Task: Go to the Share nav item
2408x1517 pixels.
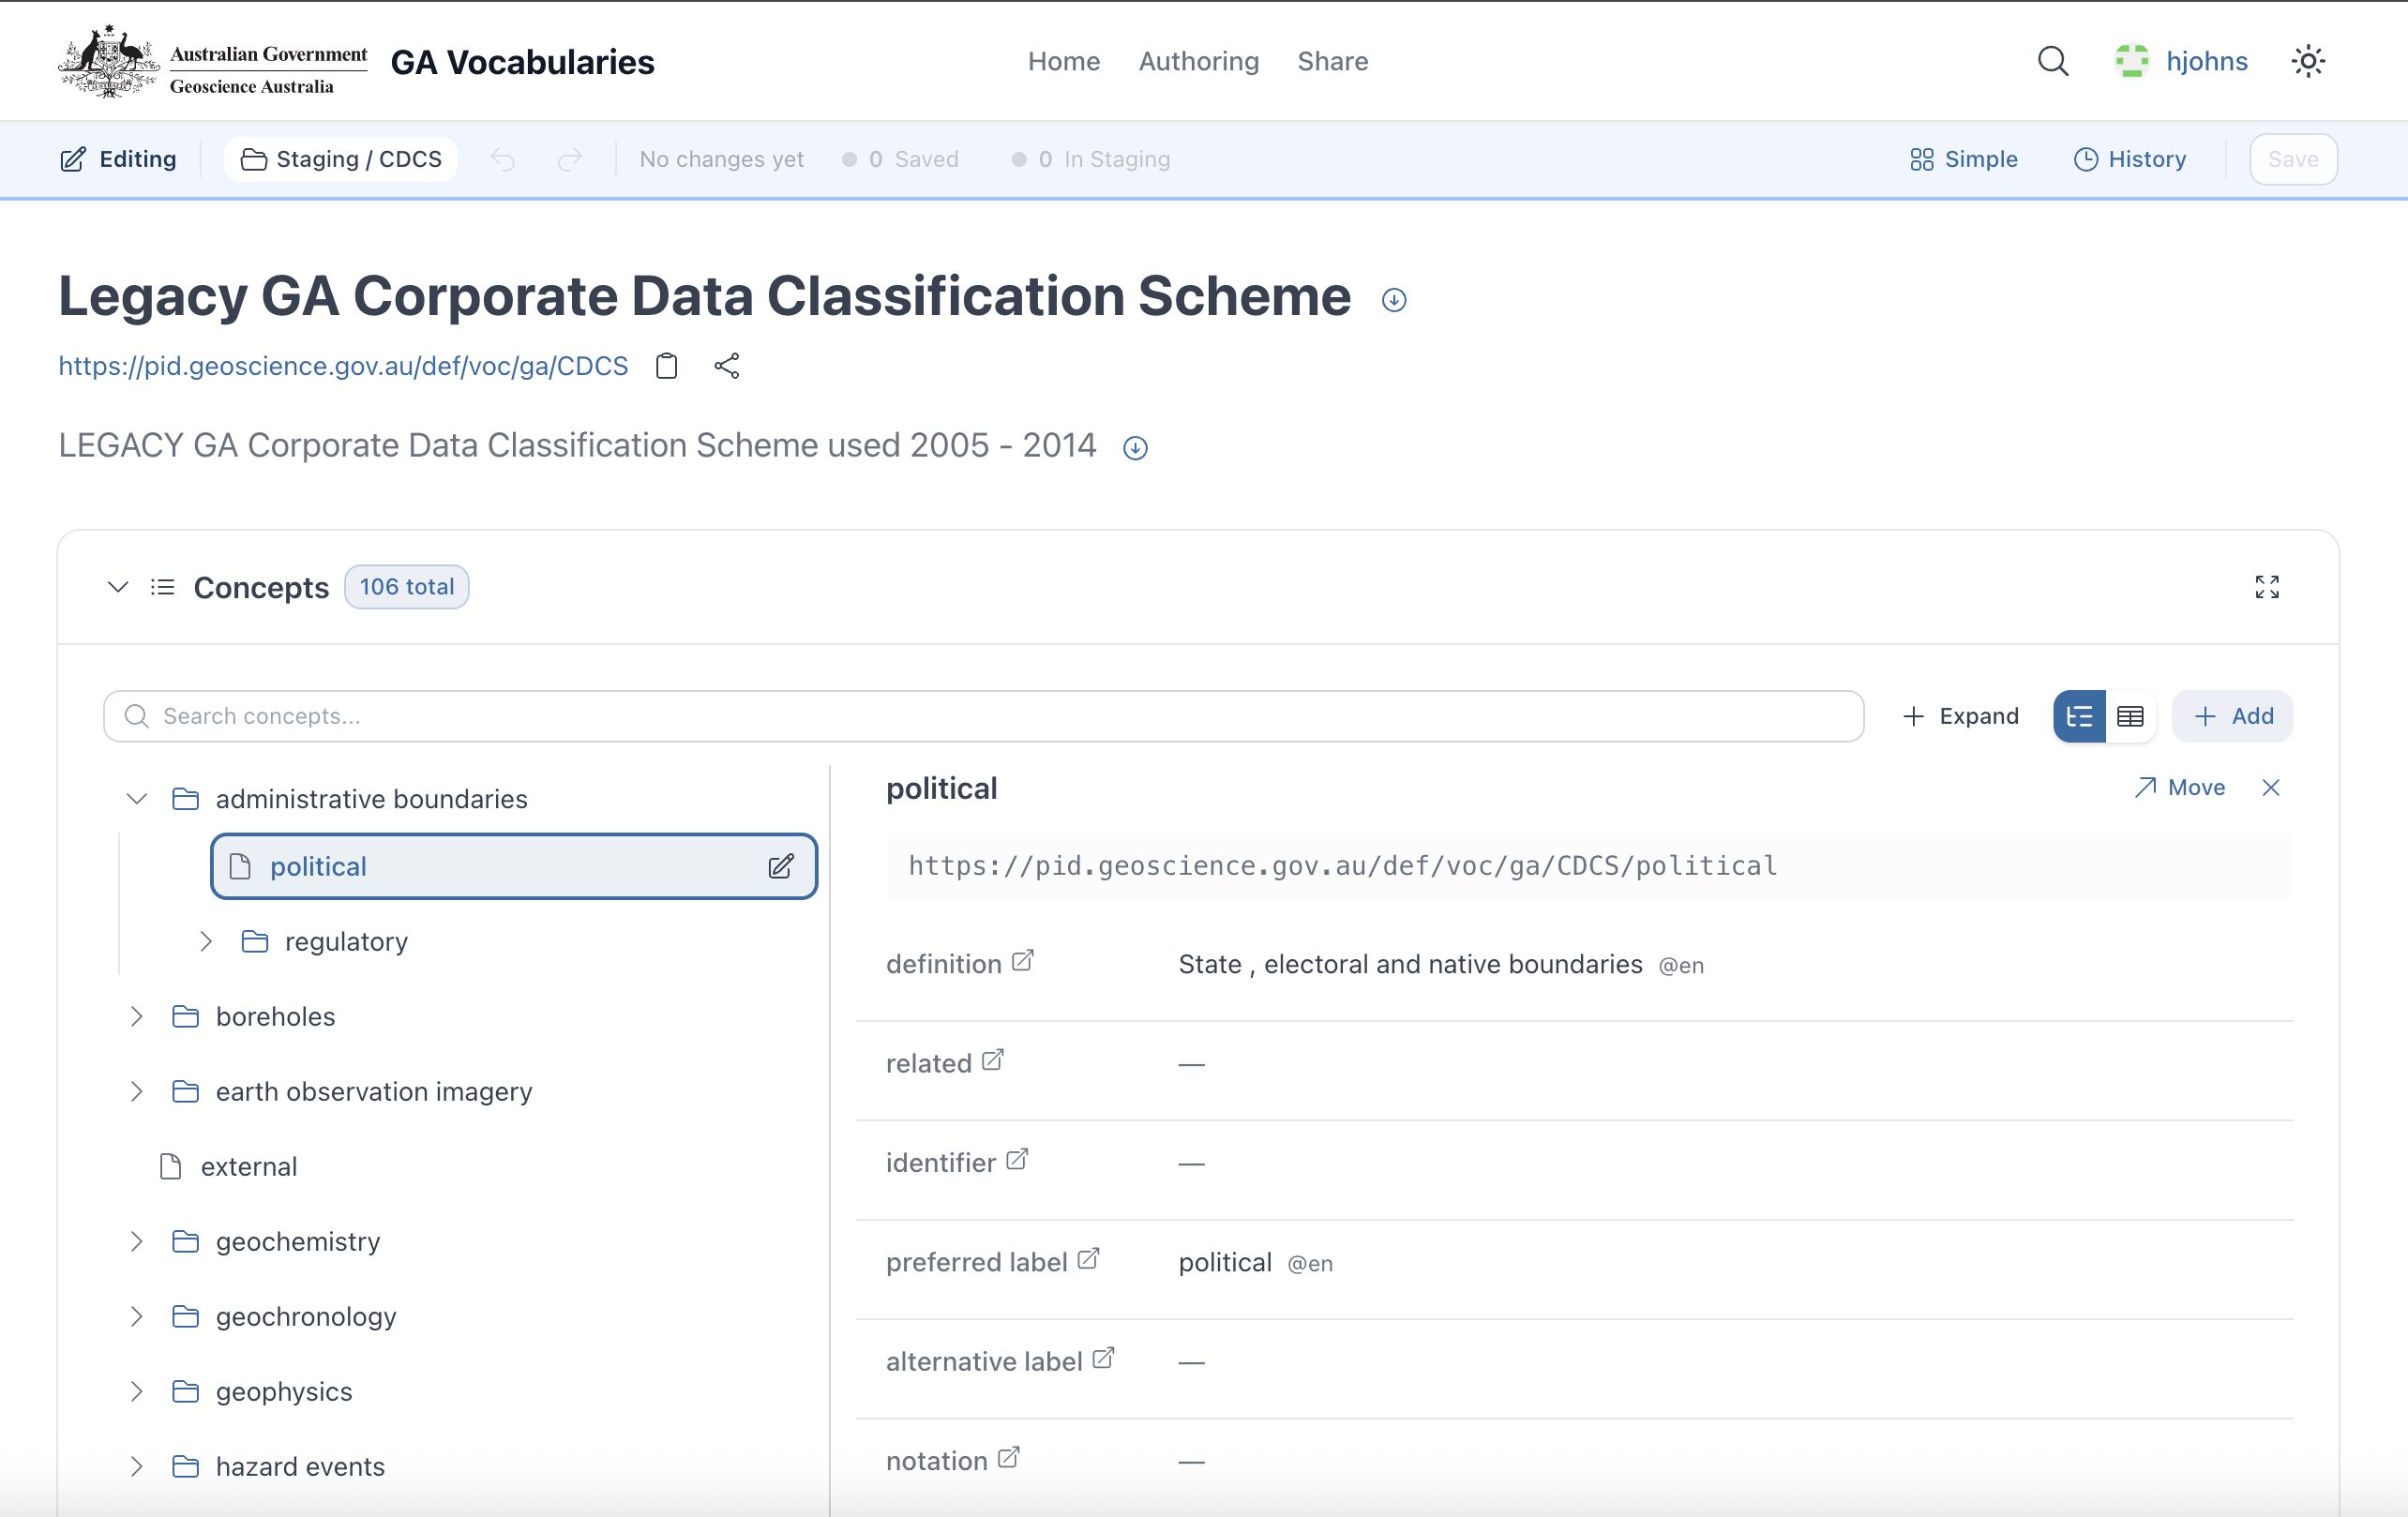Action: click(1332, 61)
